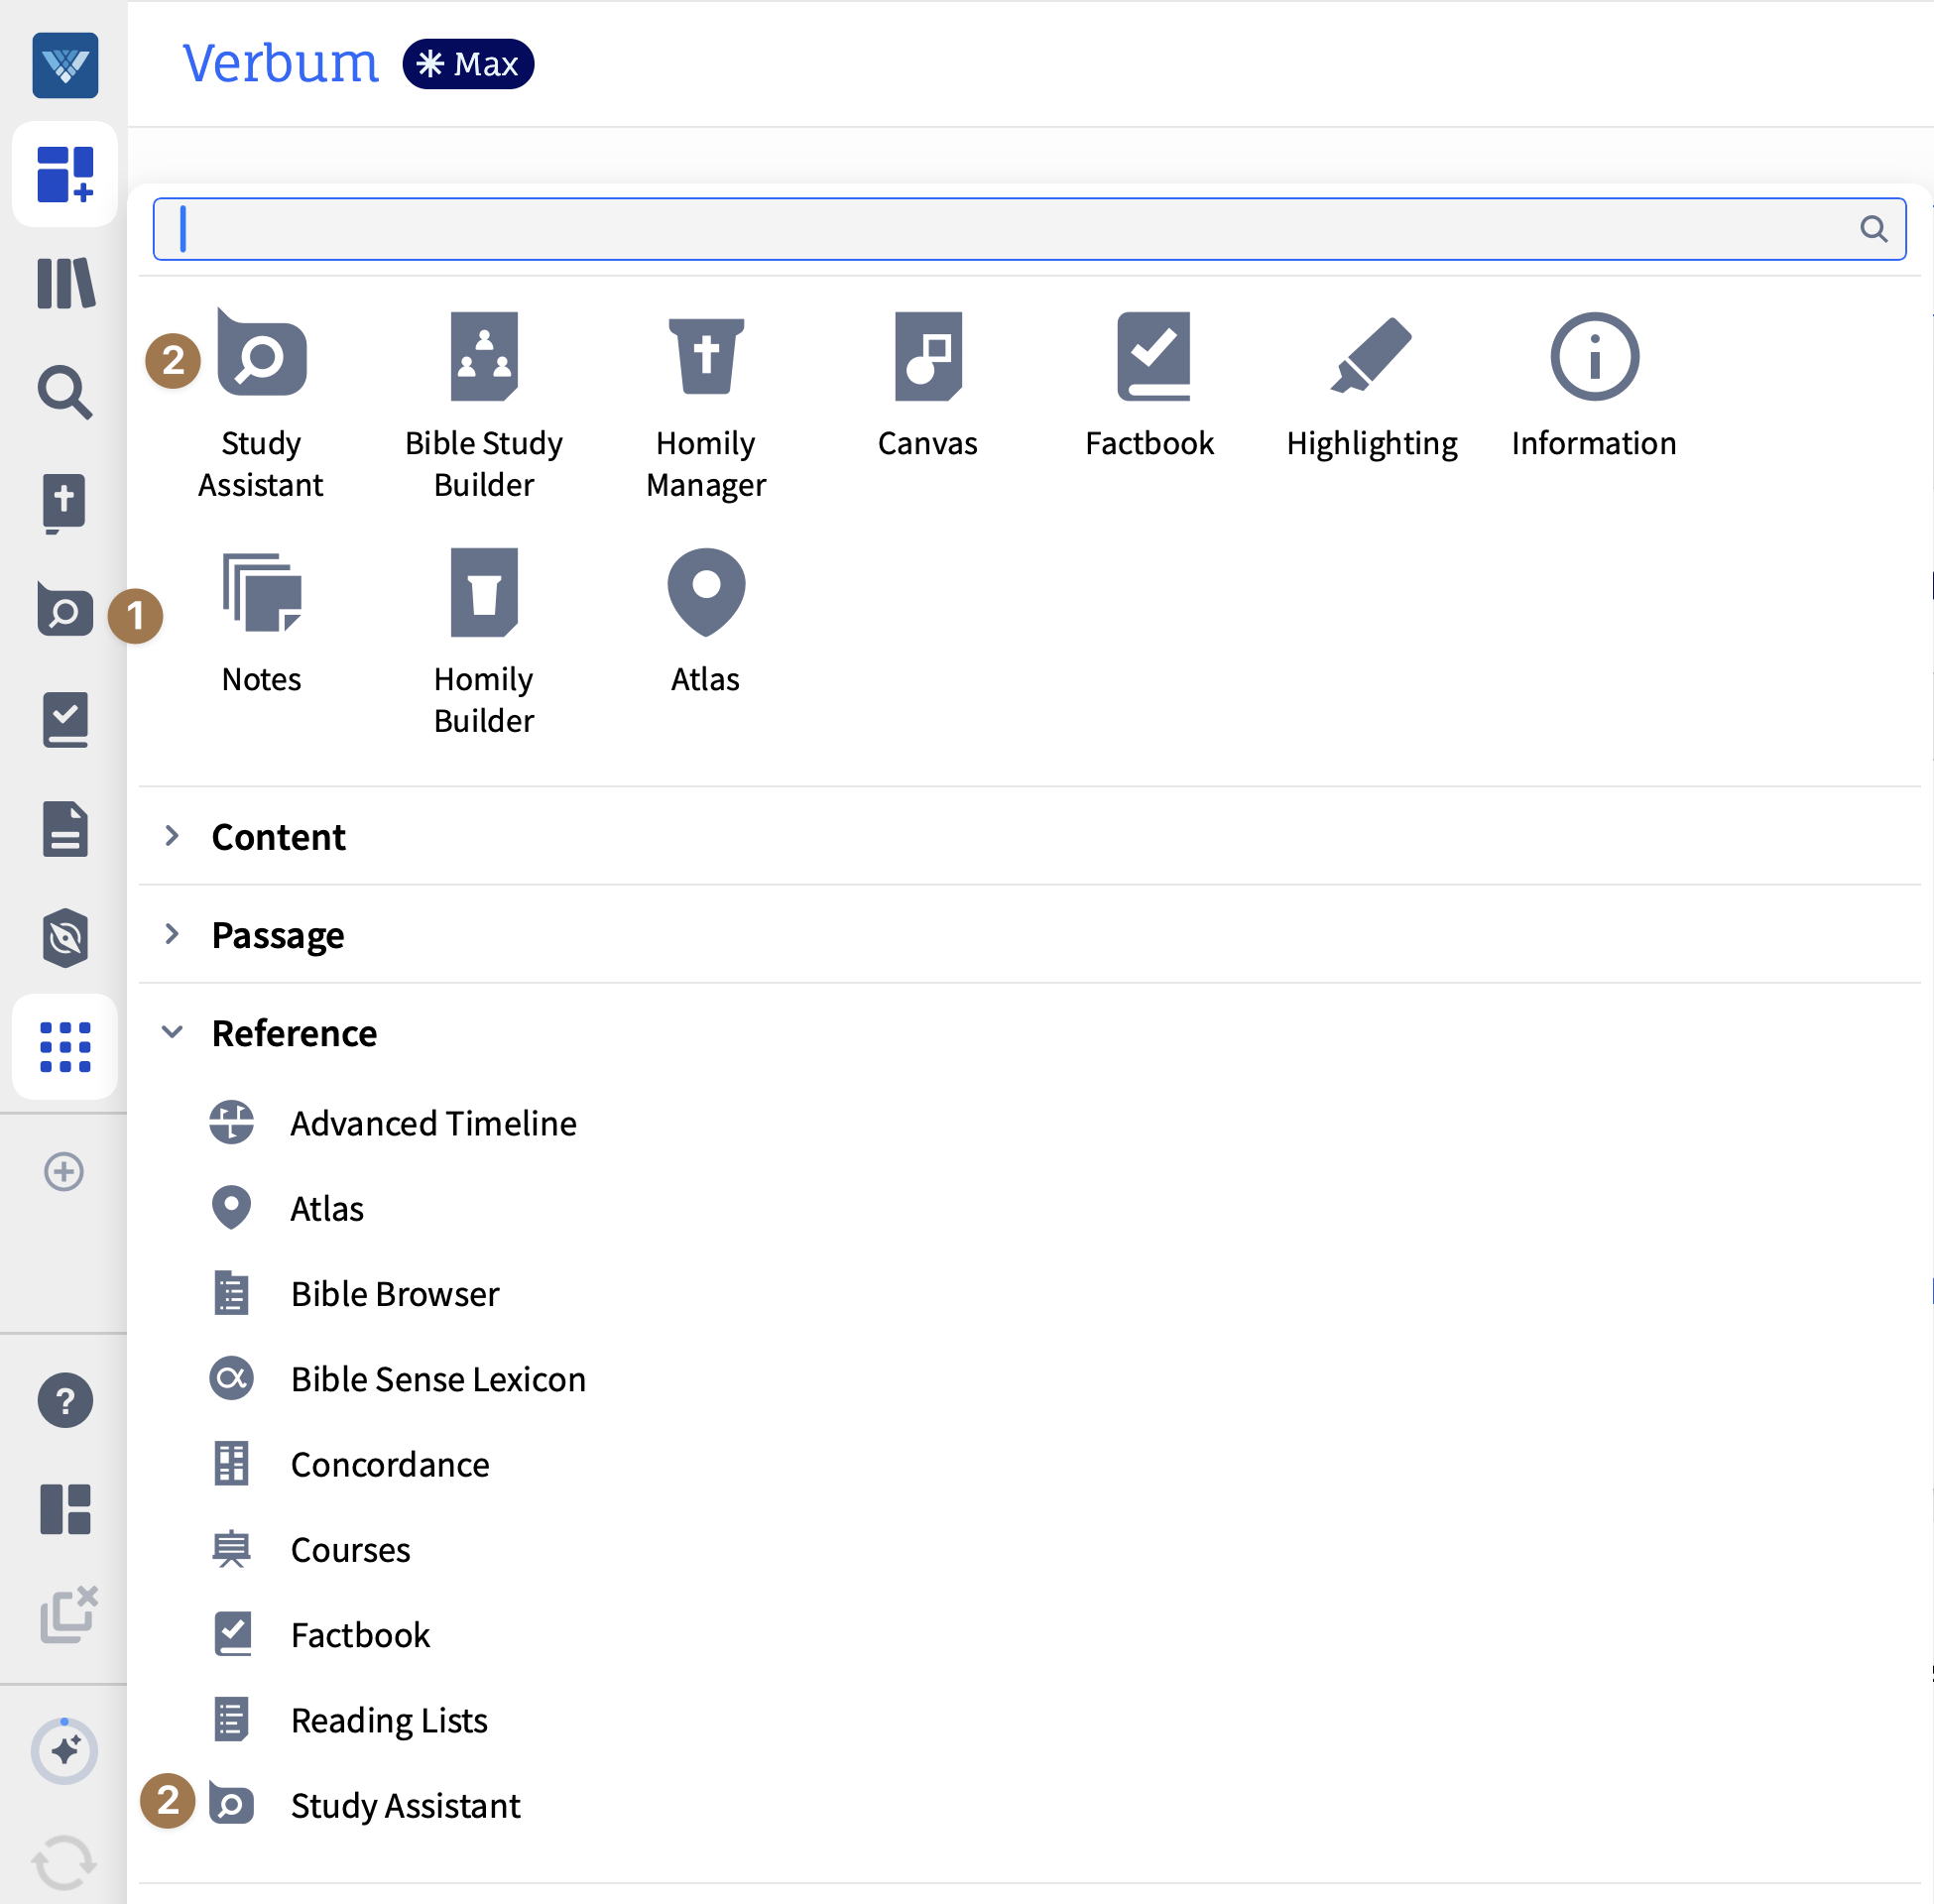Click the sync arrows icon in the sidebar
Screen dimensions: 1934x1904
(65, 1861)
